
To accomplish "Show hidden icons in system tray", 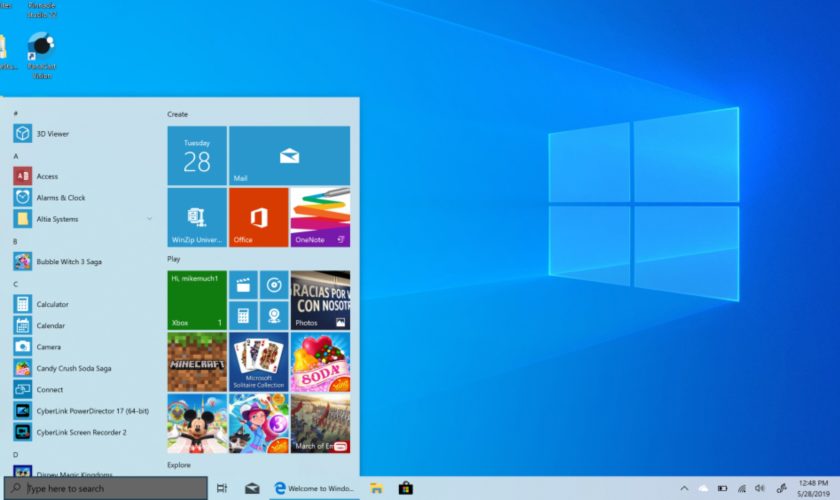I will (x=684, y=489).
